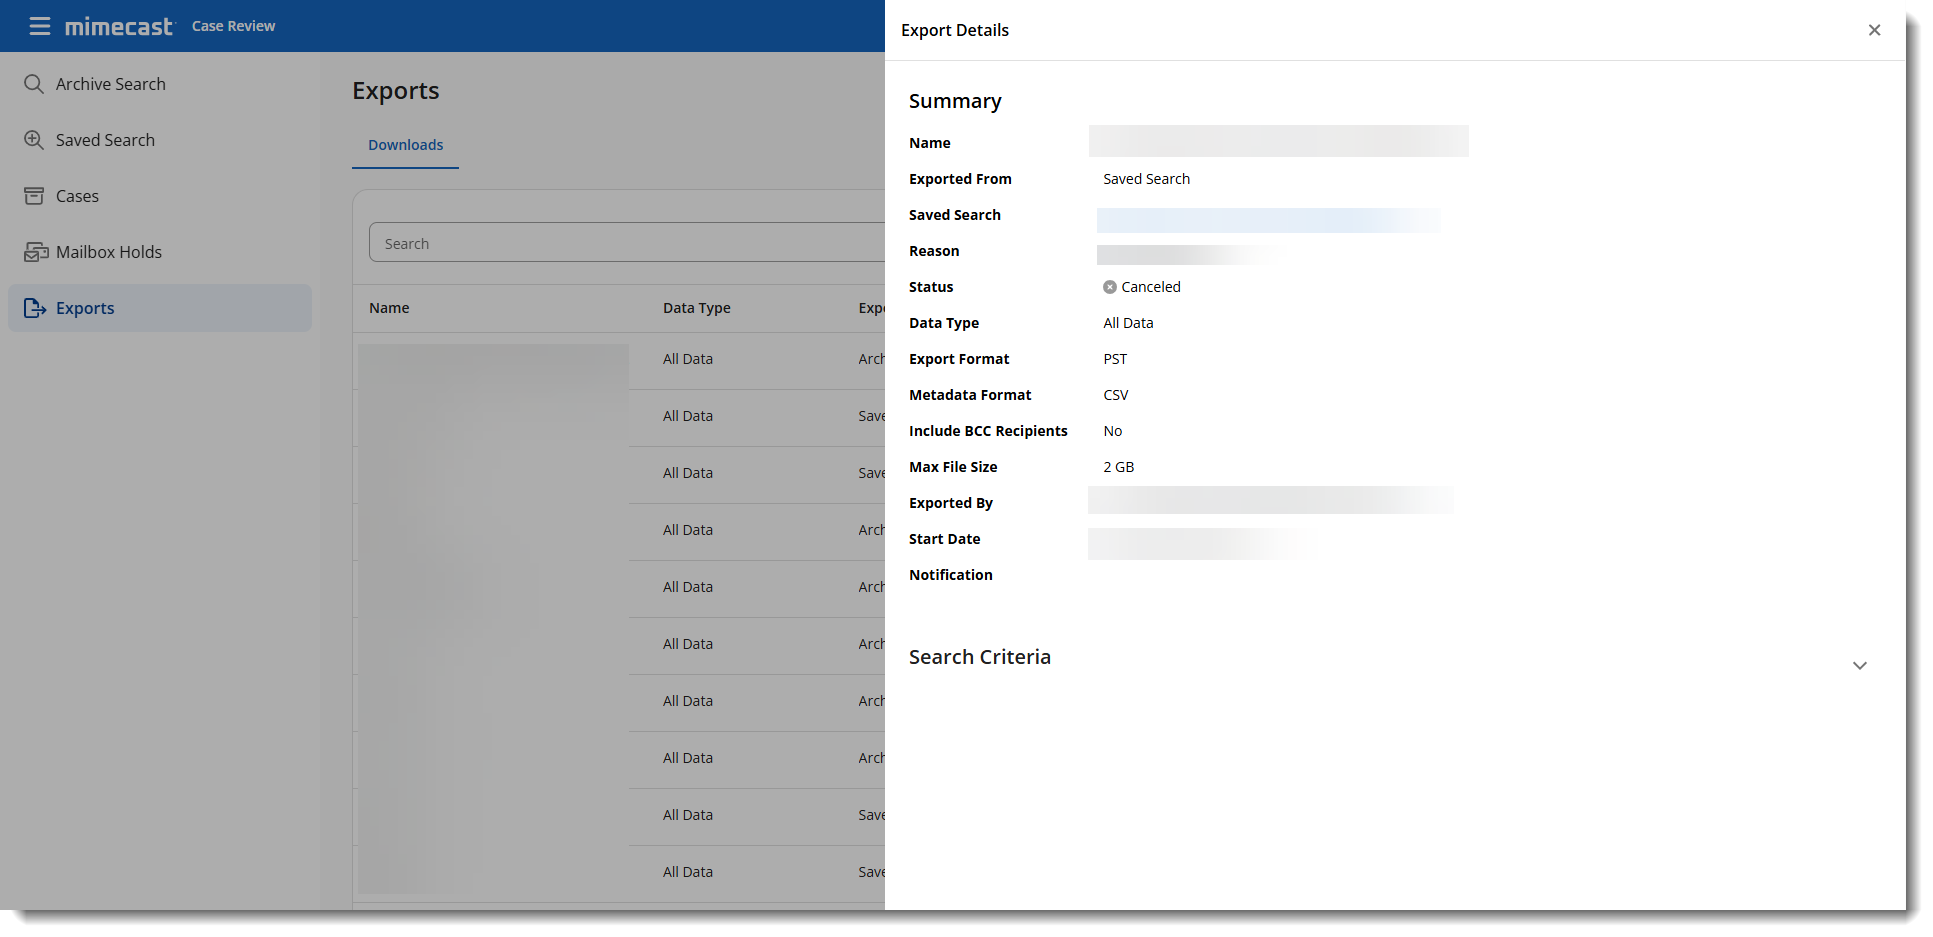Viewport: 1933px width, 937px height.
Task: Click the Exports icon in sidebar
Action: [x=35, y=308]
